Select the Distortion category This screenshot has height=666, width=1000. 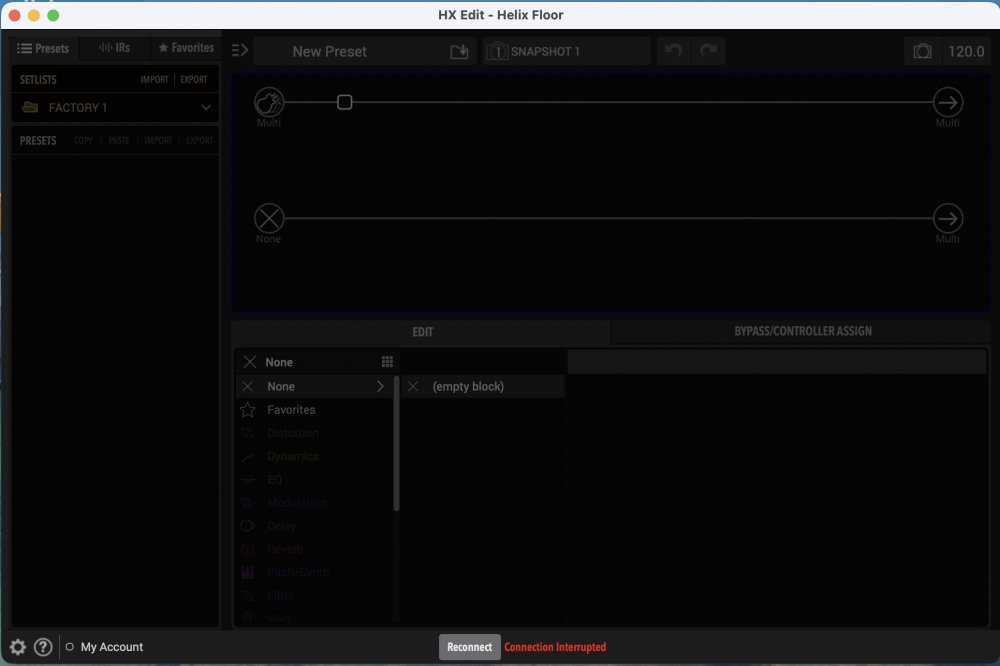[x=315, y=433]
